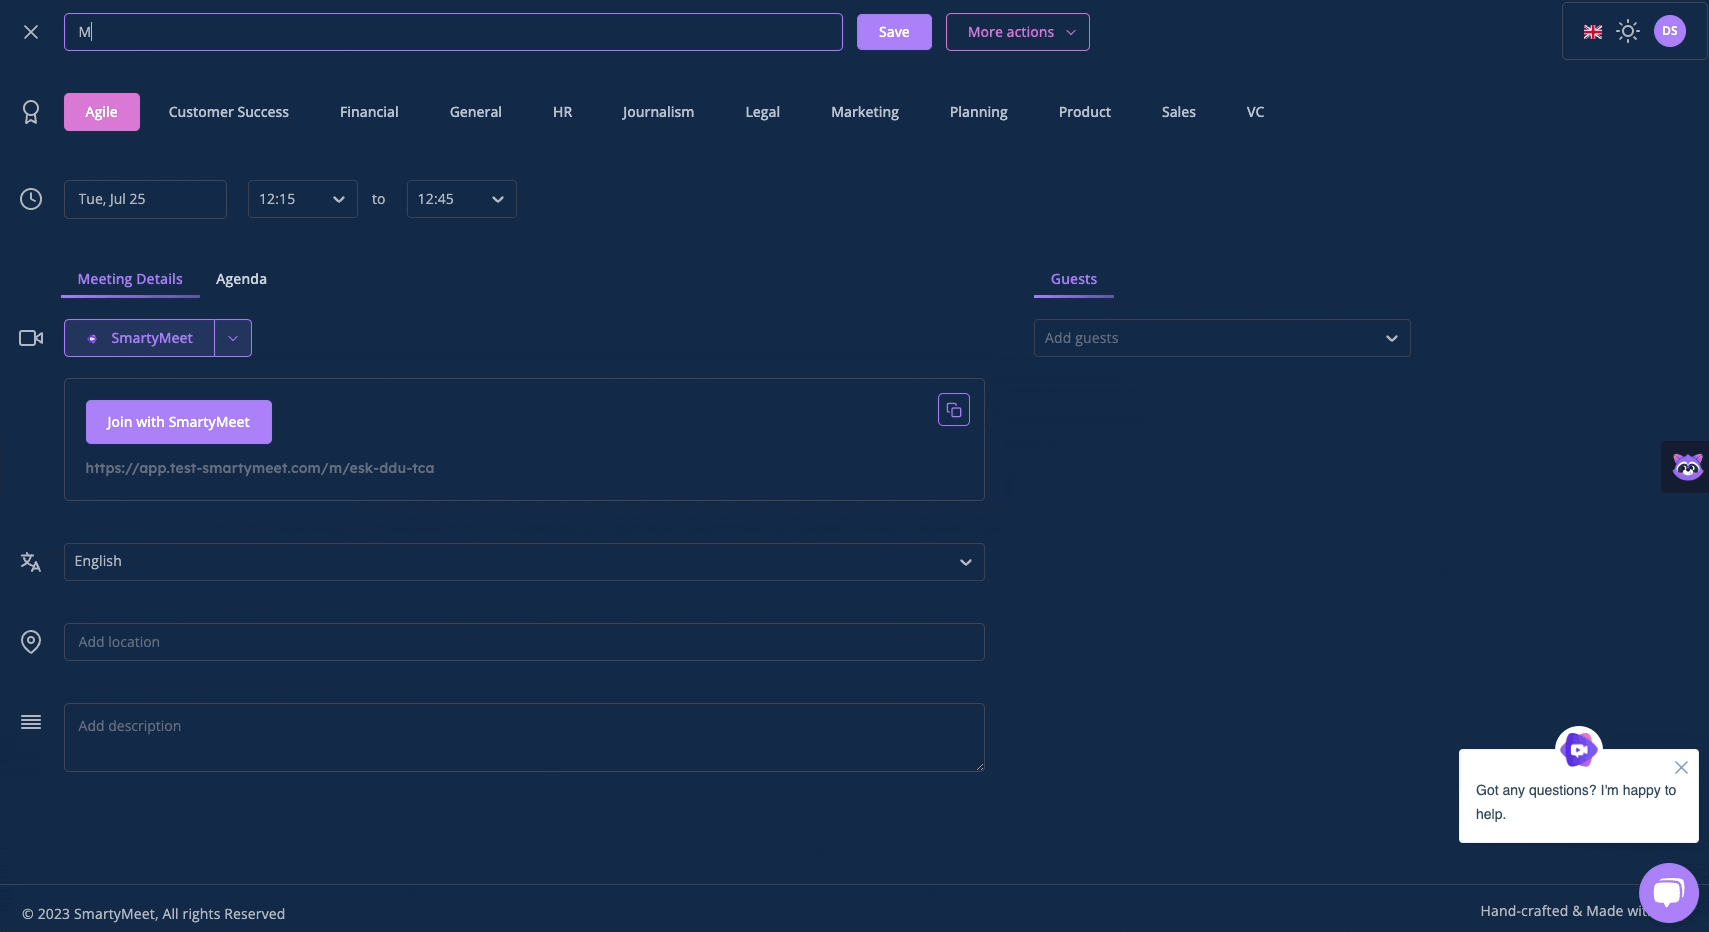
Task: Select the Financial category
Action: [369, 112]
